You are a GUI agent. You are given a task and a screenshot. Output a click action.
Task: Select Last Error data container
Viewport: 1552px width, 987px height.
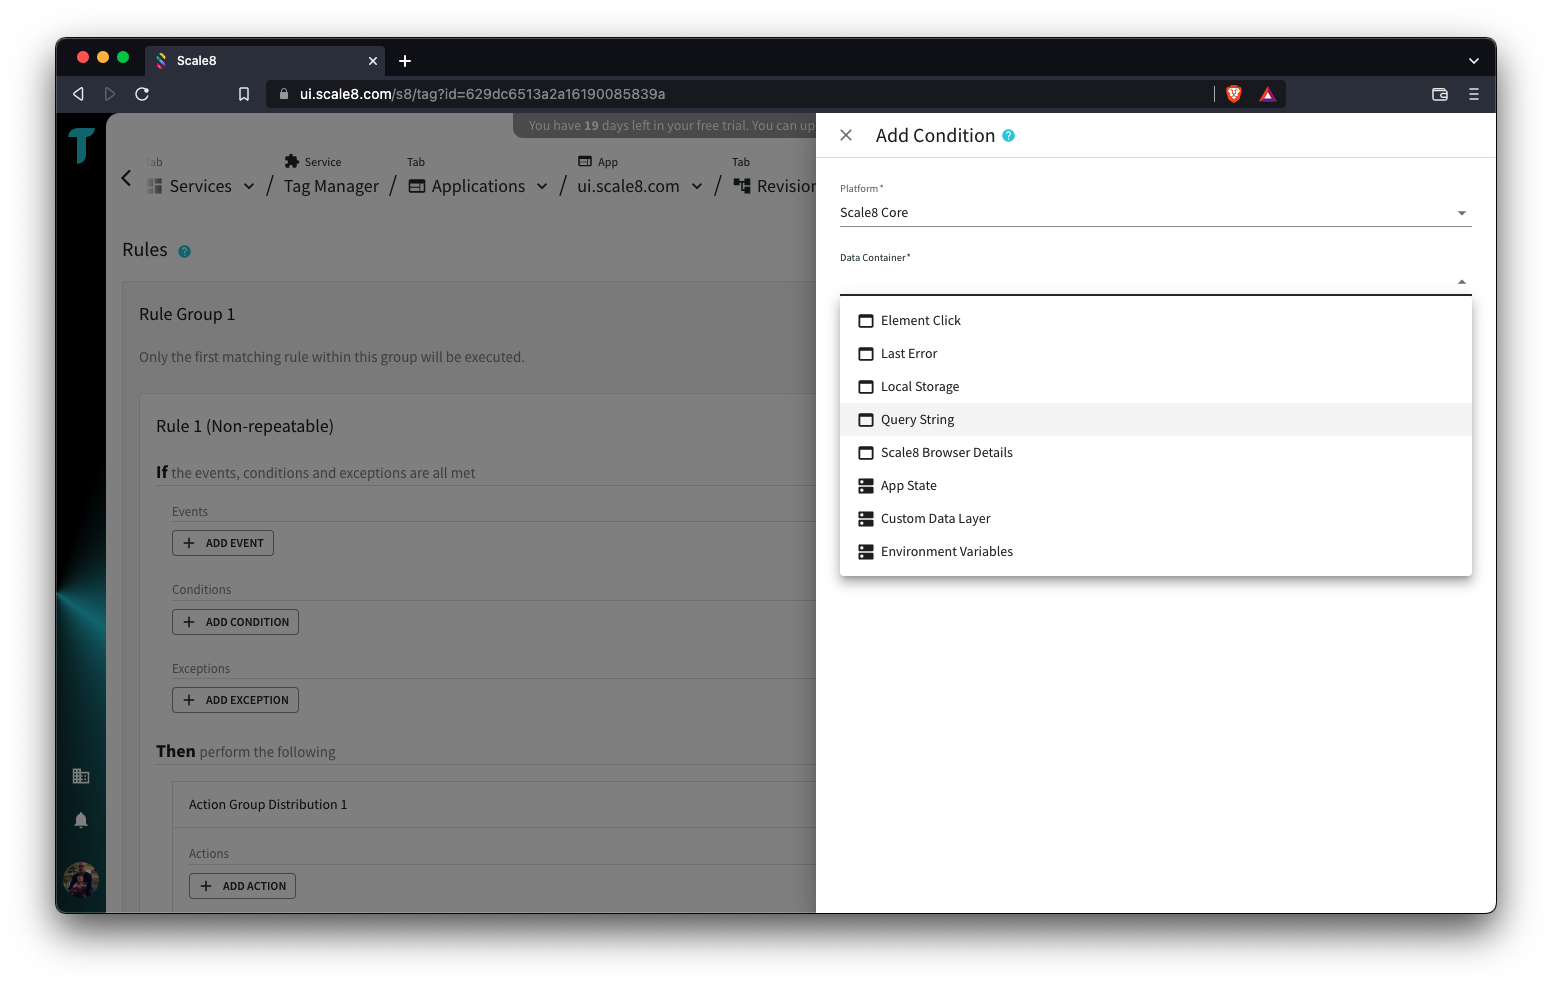(1156, 353)
